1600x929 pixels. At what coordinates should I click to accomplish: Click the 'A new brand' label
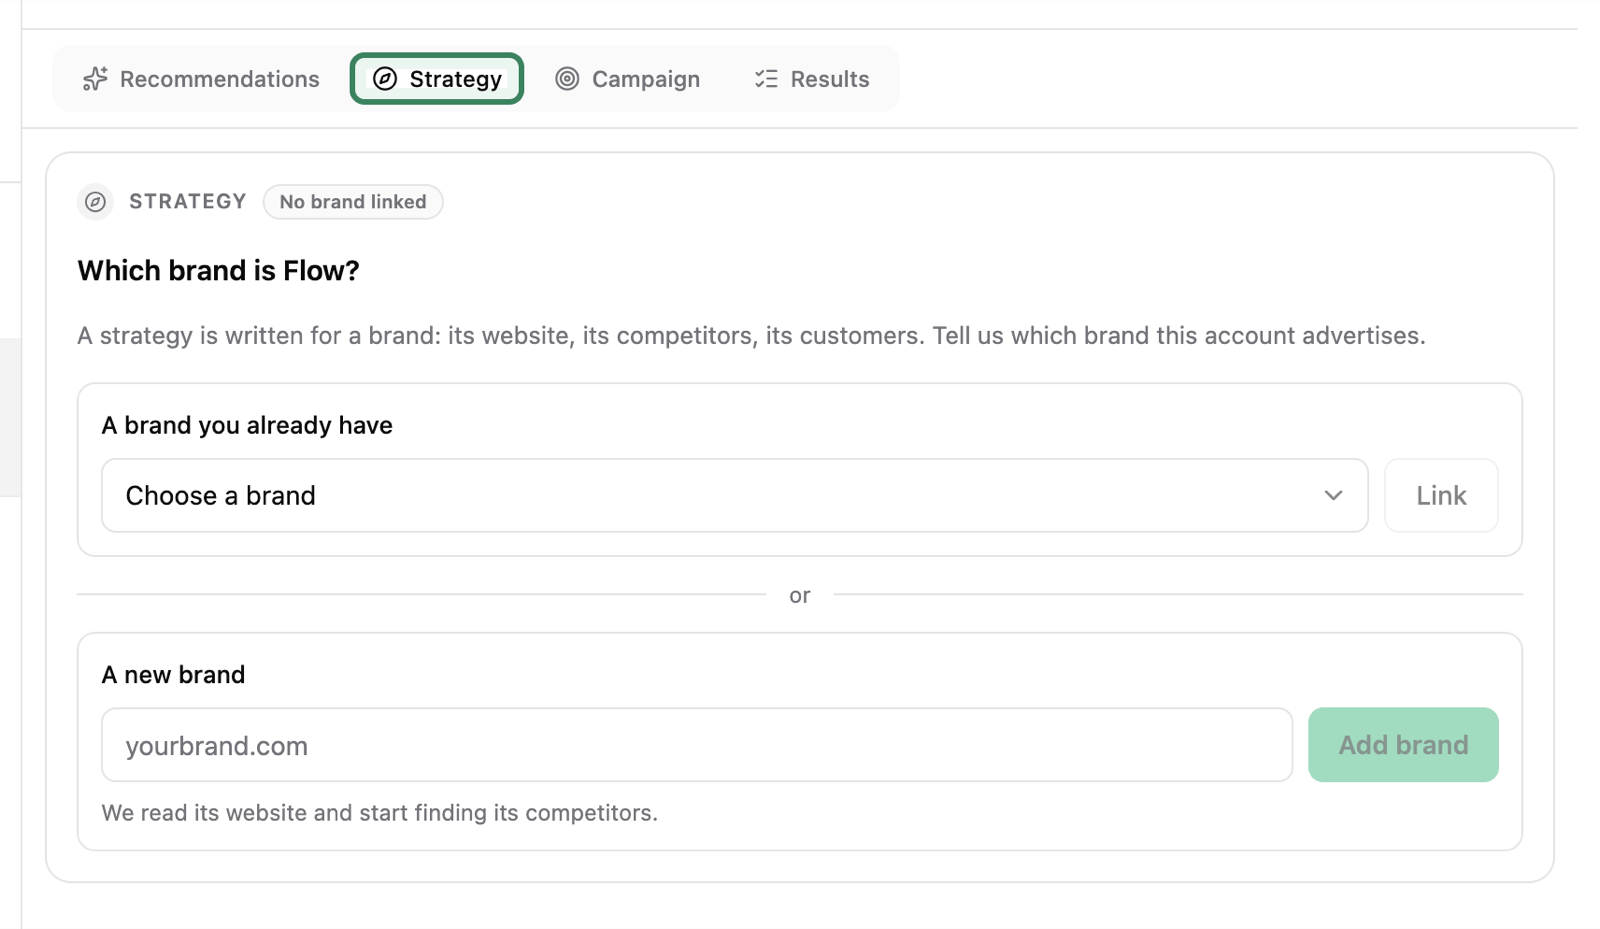point(173,675)
